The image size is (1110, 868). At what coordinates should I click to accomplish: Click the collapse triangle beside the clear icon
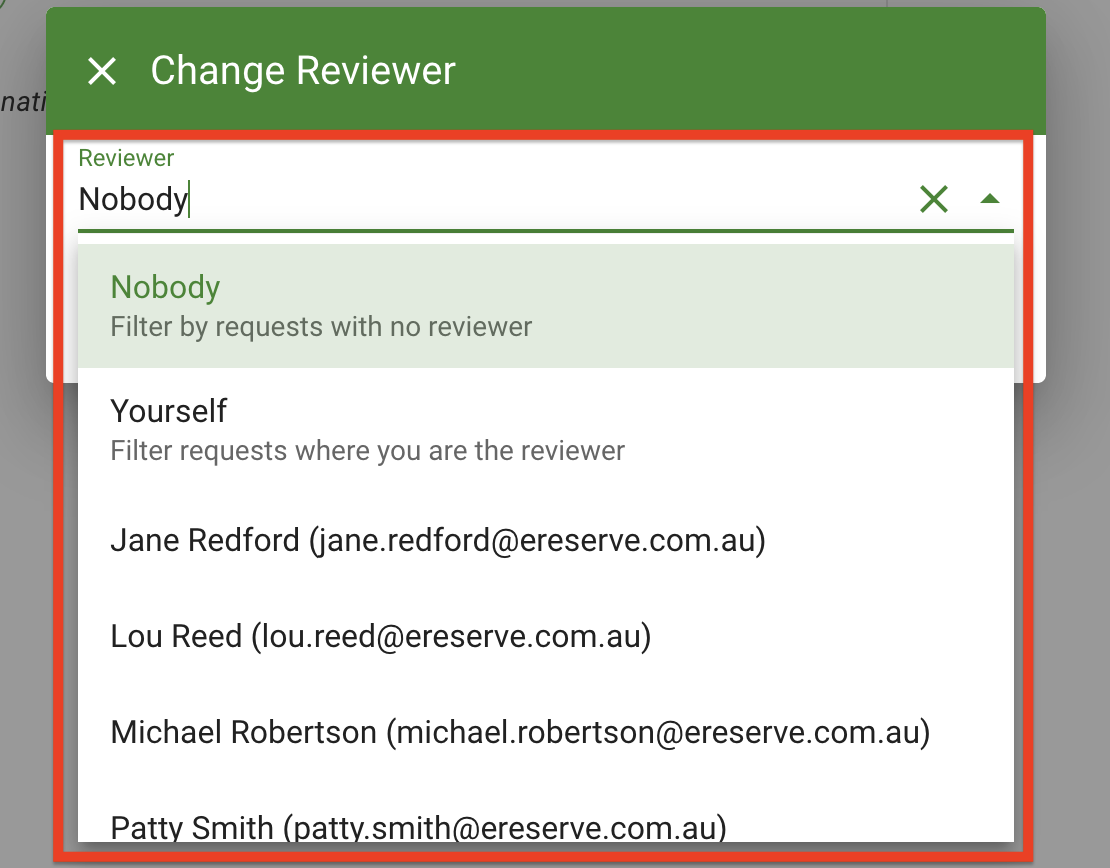click(990, 198)
